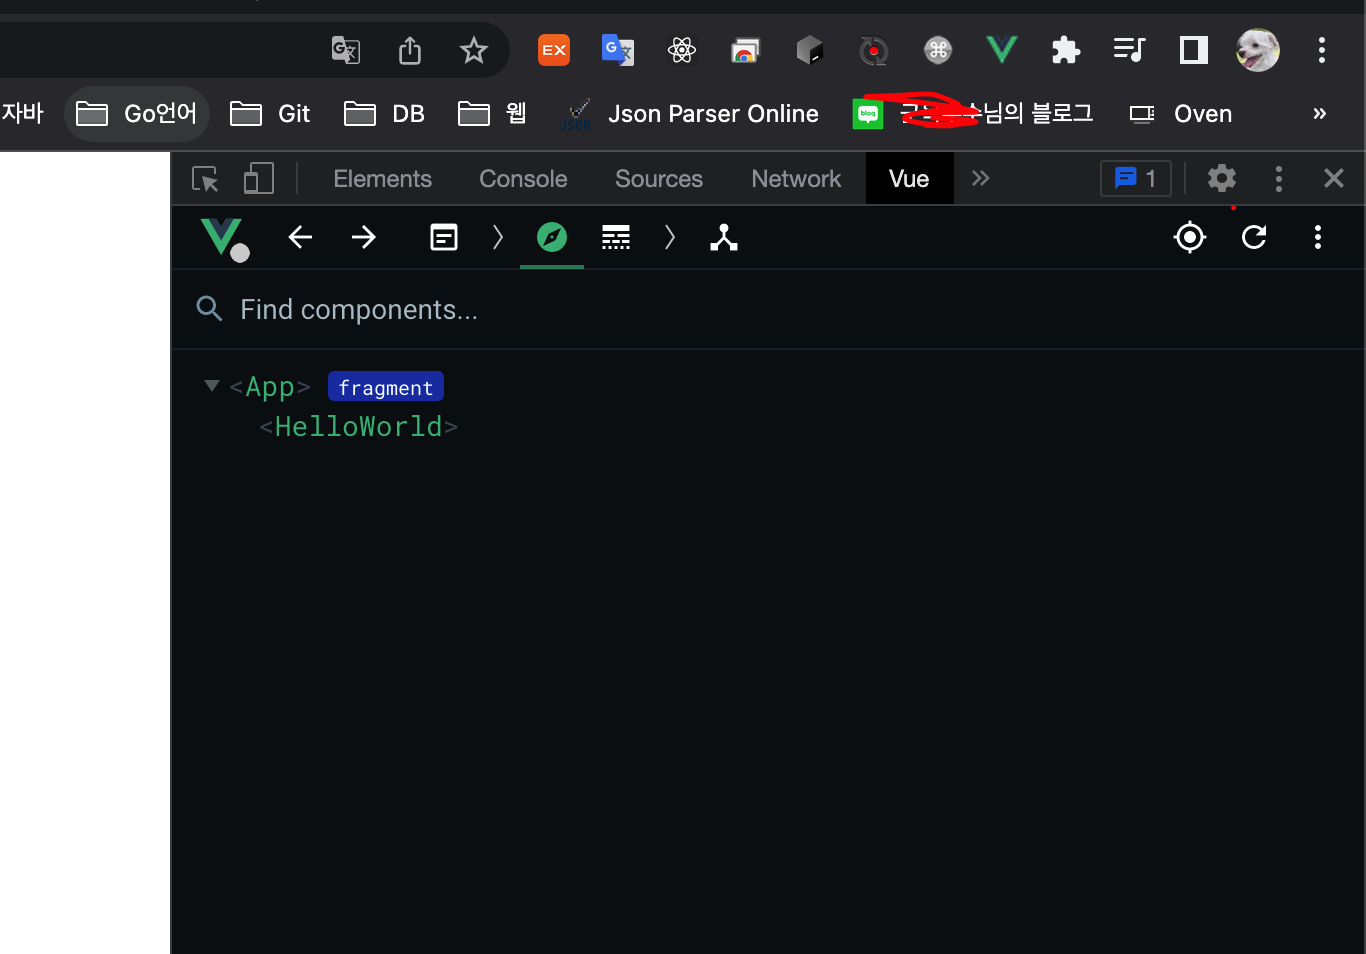Expand the chevron after timeline icon
The width and height of the screenshot is (1366, 954).
(x=670, y=237)
